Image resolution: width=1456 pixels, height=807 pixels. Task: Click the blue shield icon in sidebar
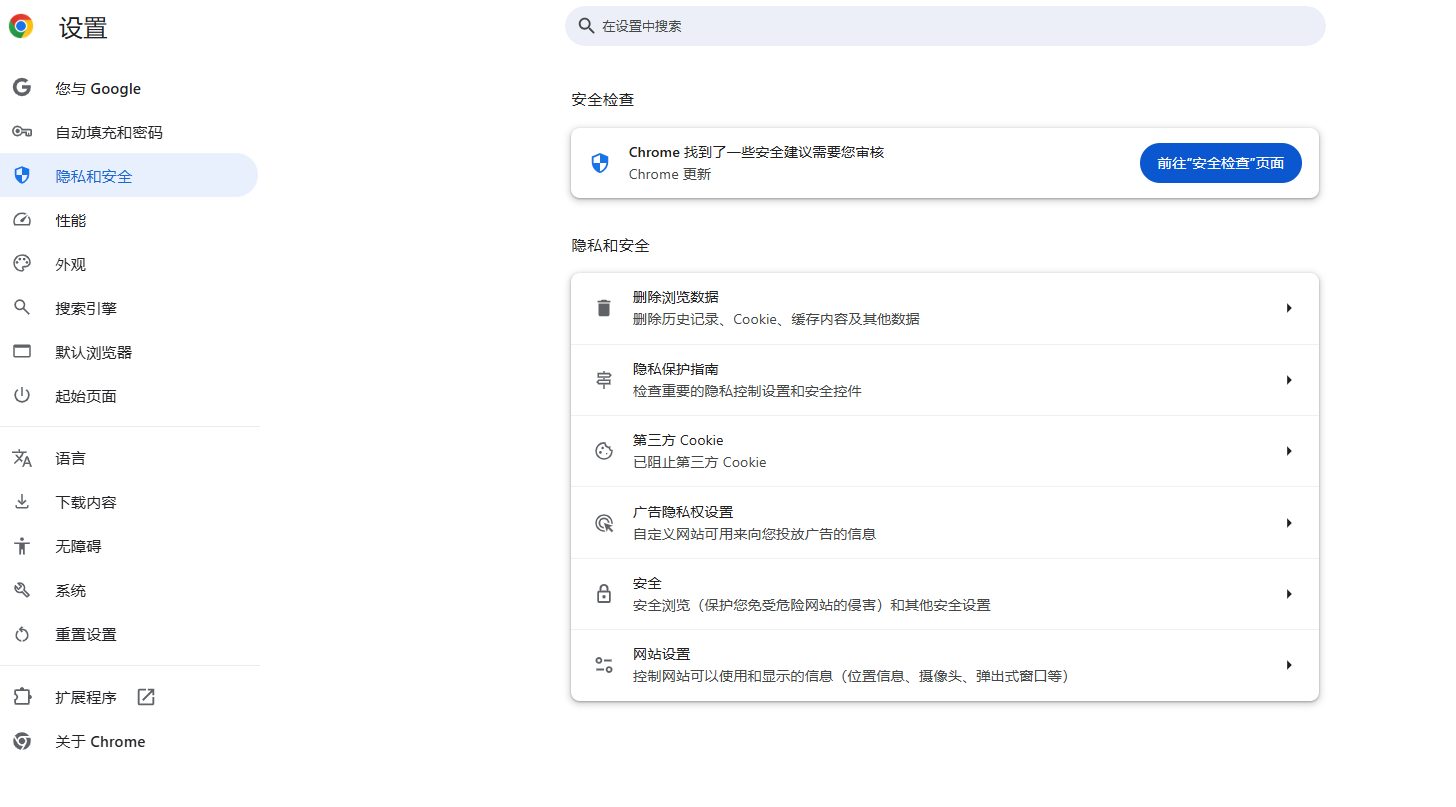click(x=22, y=176)
